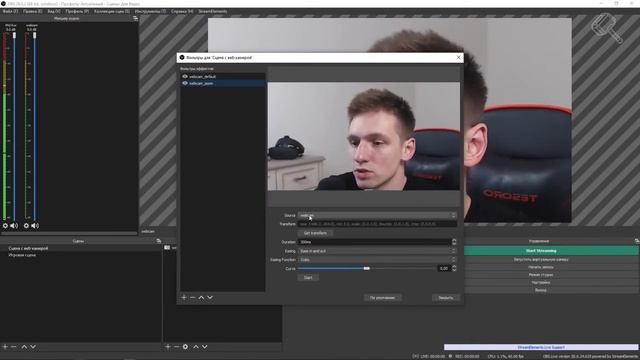This screenshot has width=640, height=360.
Task: Mute the Mic/Aux audio channel
Action: pos(14,225)
